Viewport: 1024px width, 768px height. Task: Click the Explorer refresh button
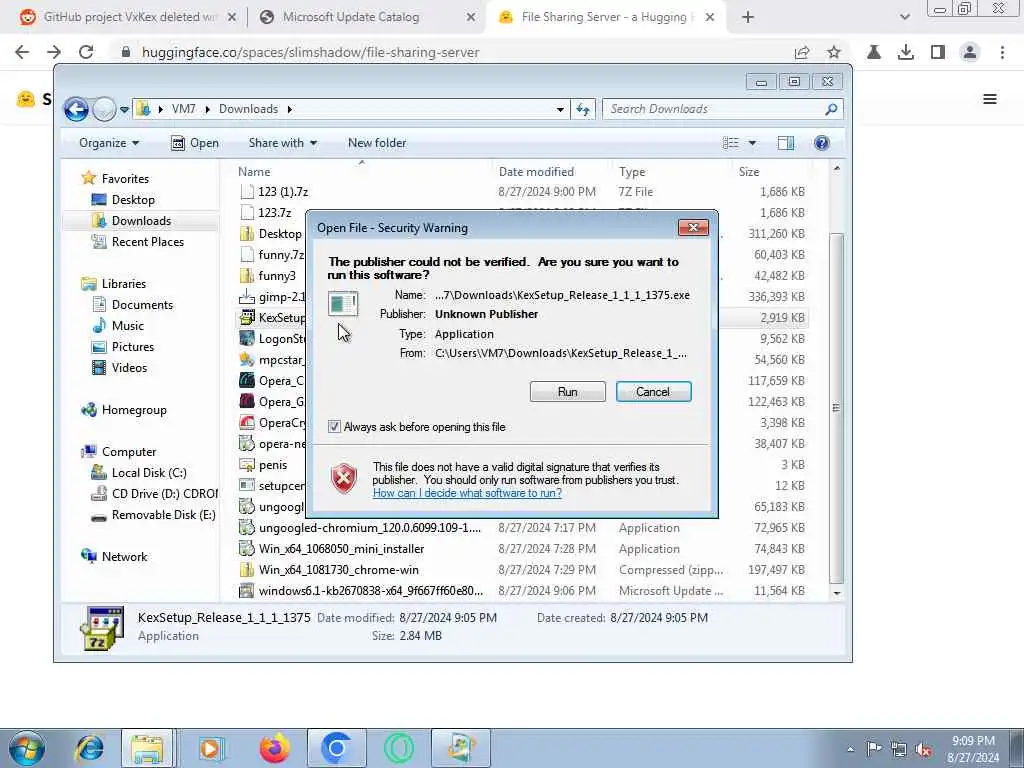[583, 110]
